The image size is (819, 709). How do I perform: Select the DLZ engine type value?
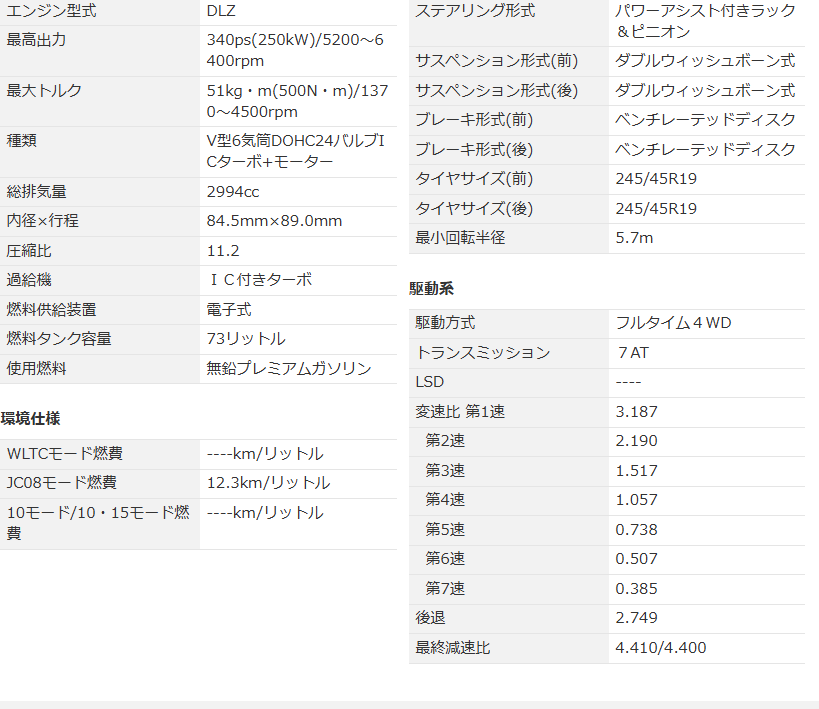[221, 12]
